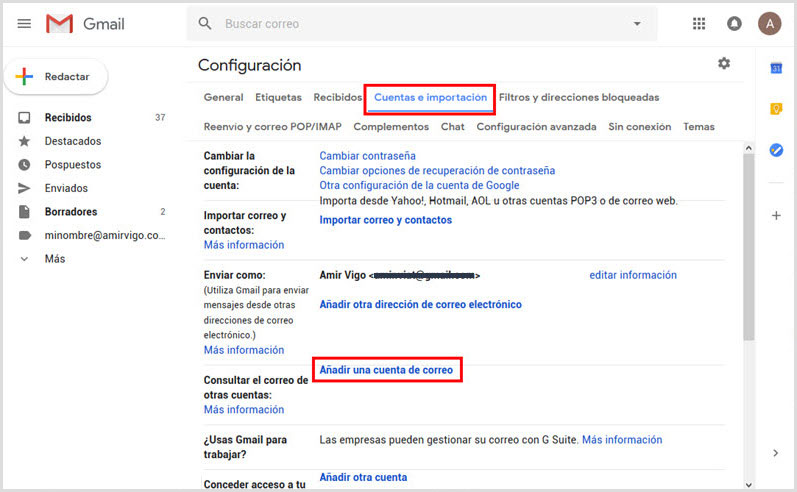The image size is (797, 492).
Task: Click Más información under Importar correo
Action: [244, 245]
